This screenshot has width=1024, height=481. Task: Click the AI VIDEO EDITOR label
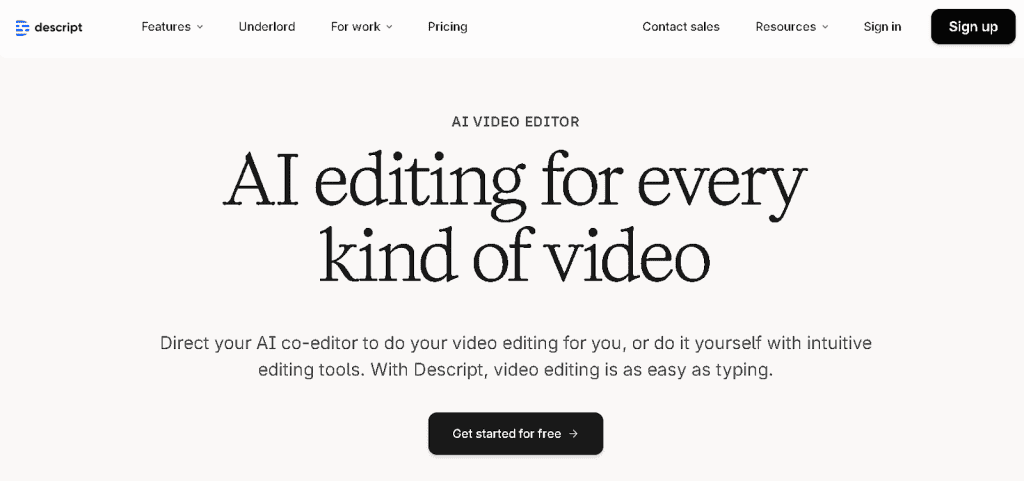tap(515, 122)
